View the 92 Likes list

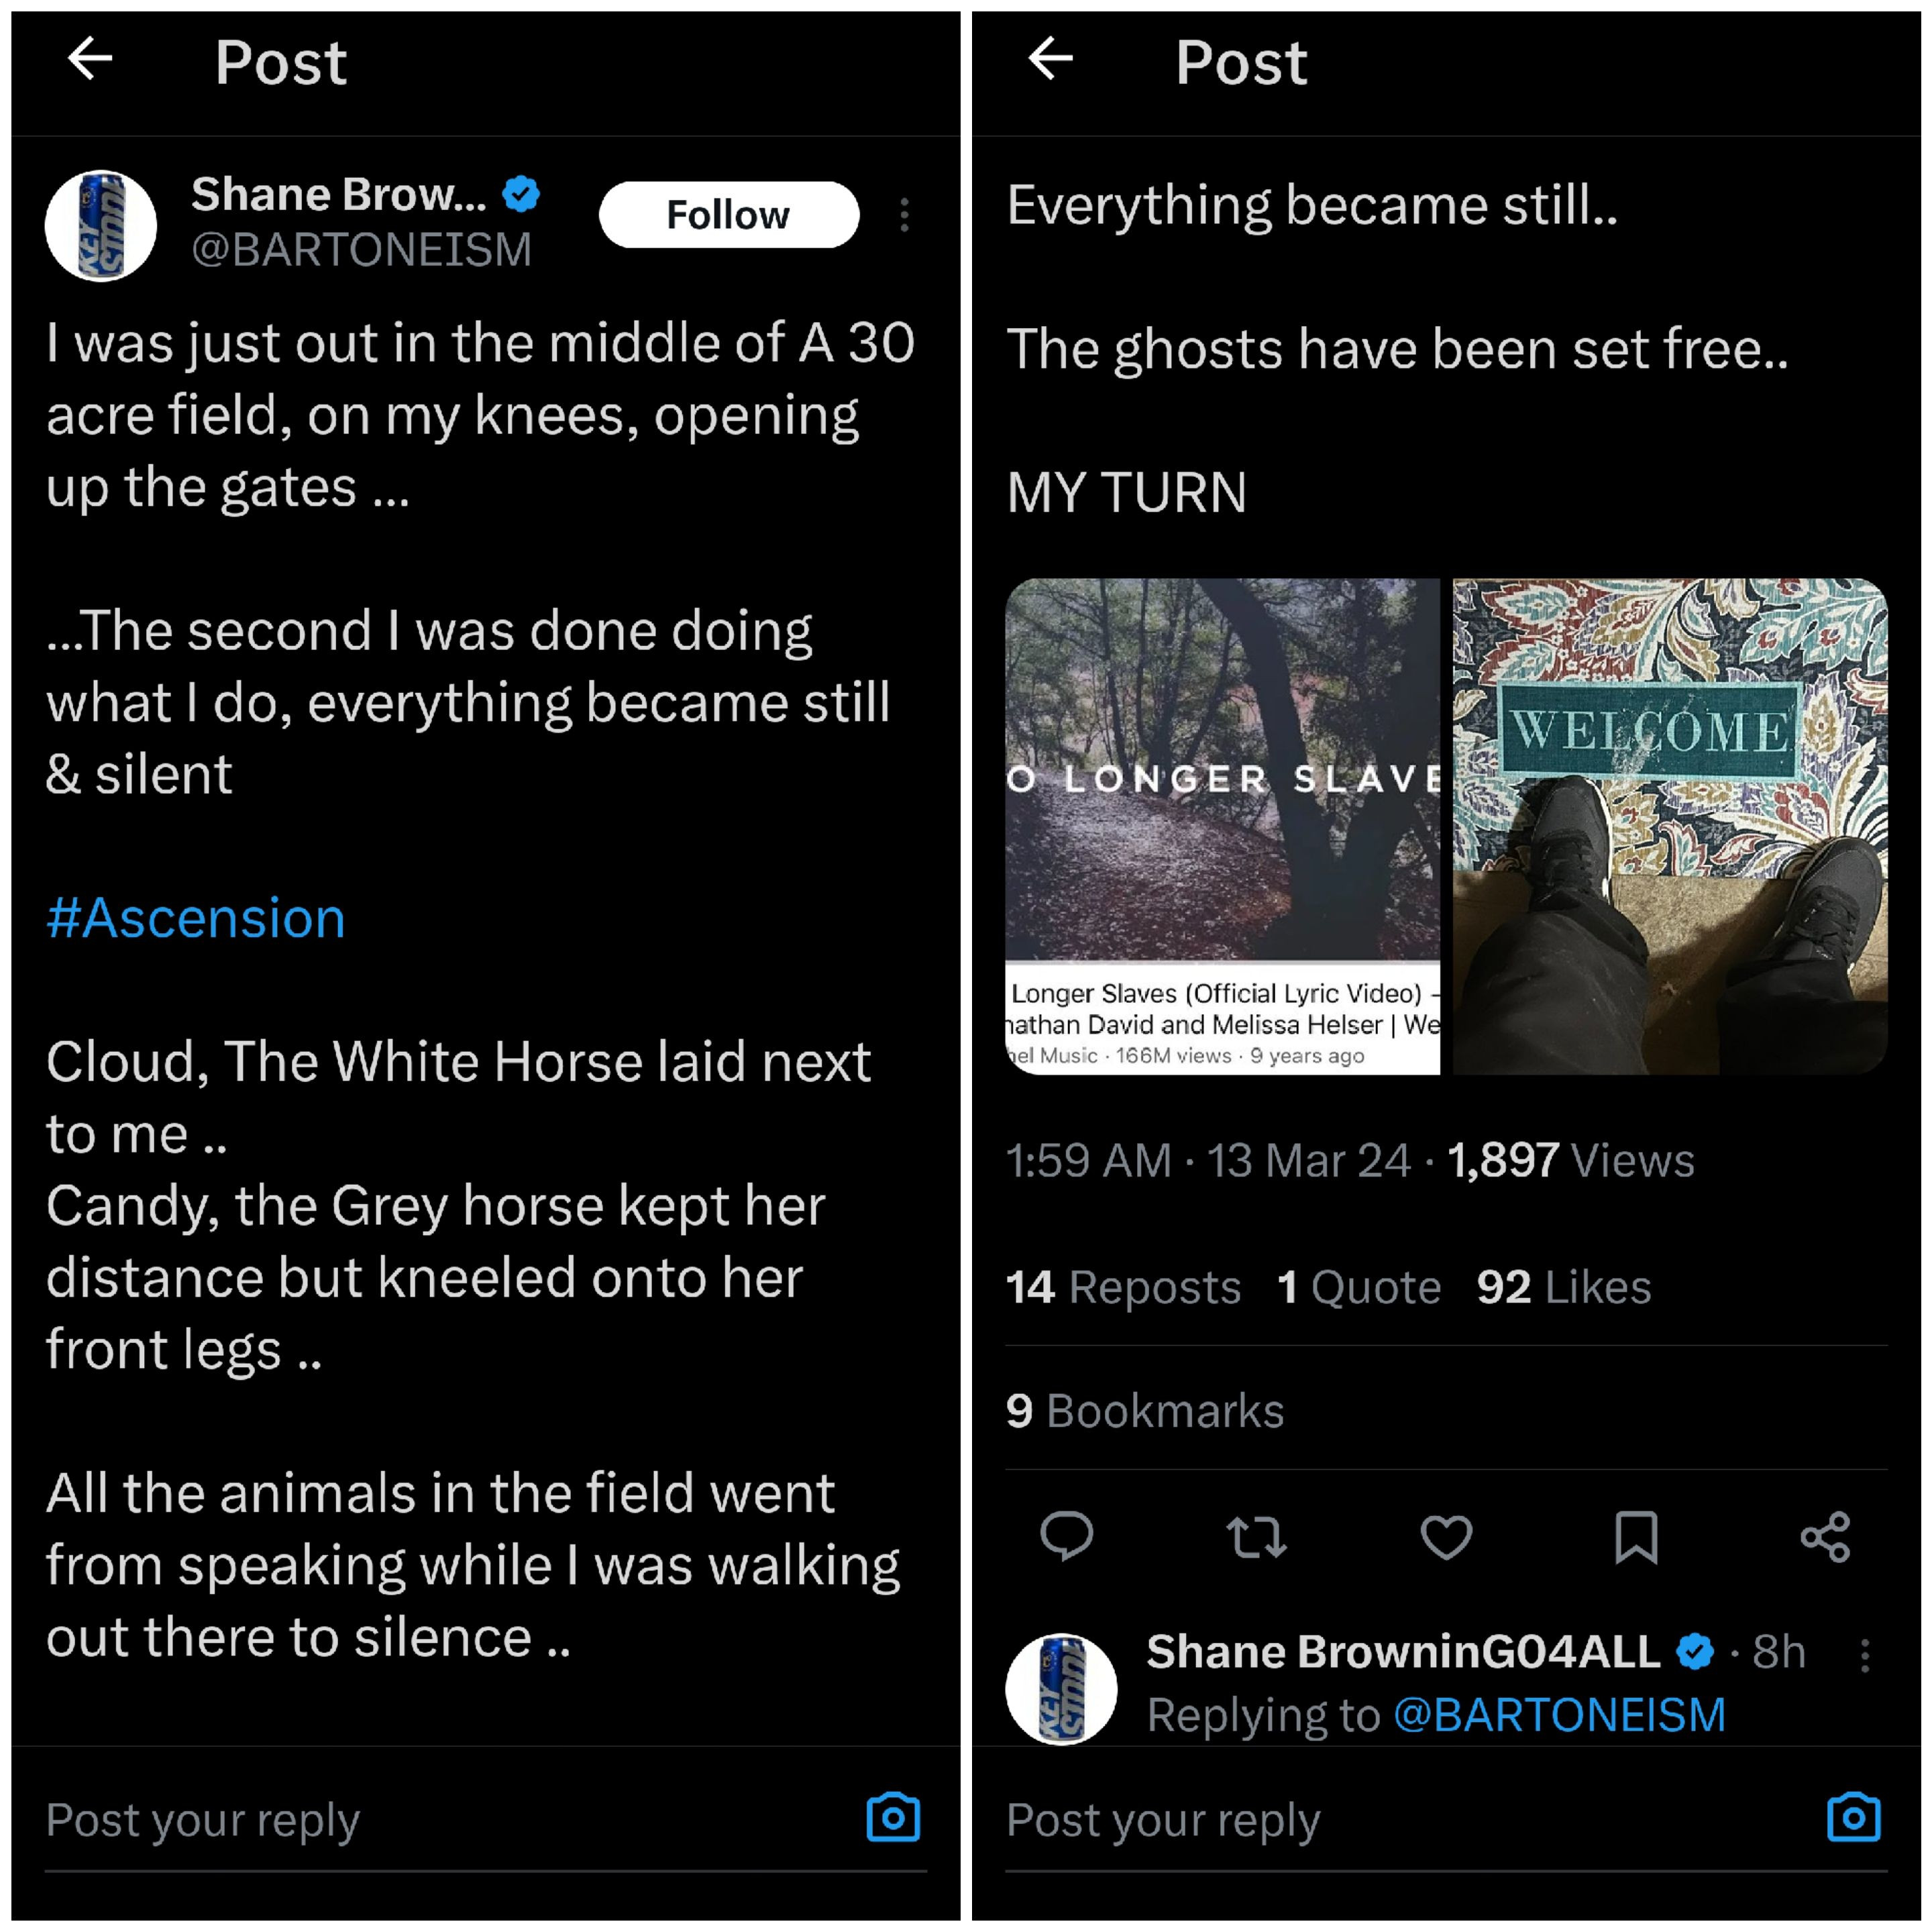[1563, 1287]
